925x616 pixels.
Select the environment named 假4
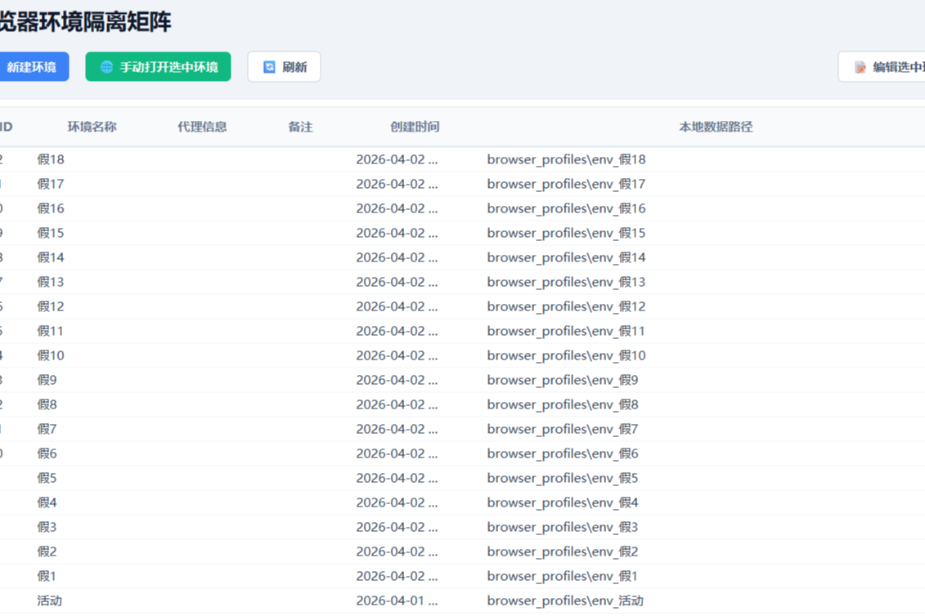click(x=47, y=502)
